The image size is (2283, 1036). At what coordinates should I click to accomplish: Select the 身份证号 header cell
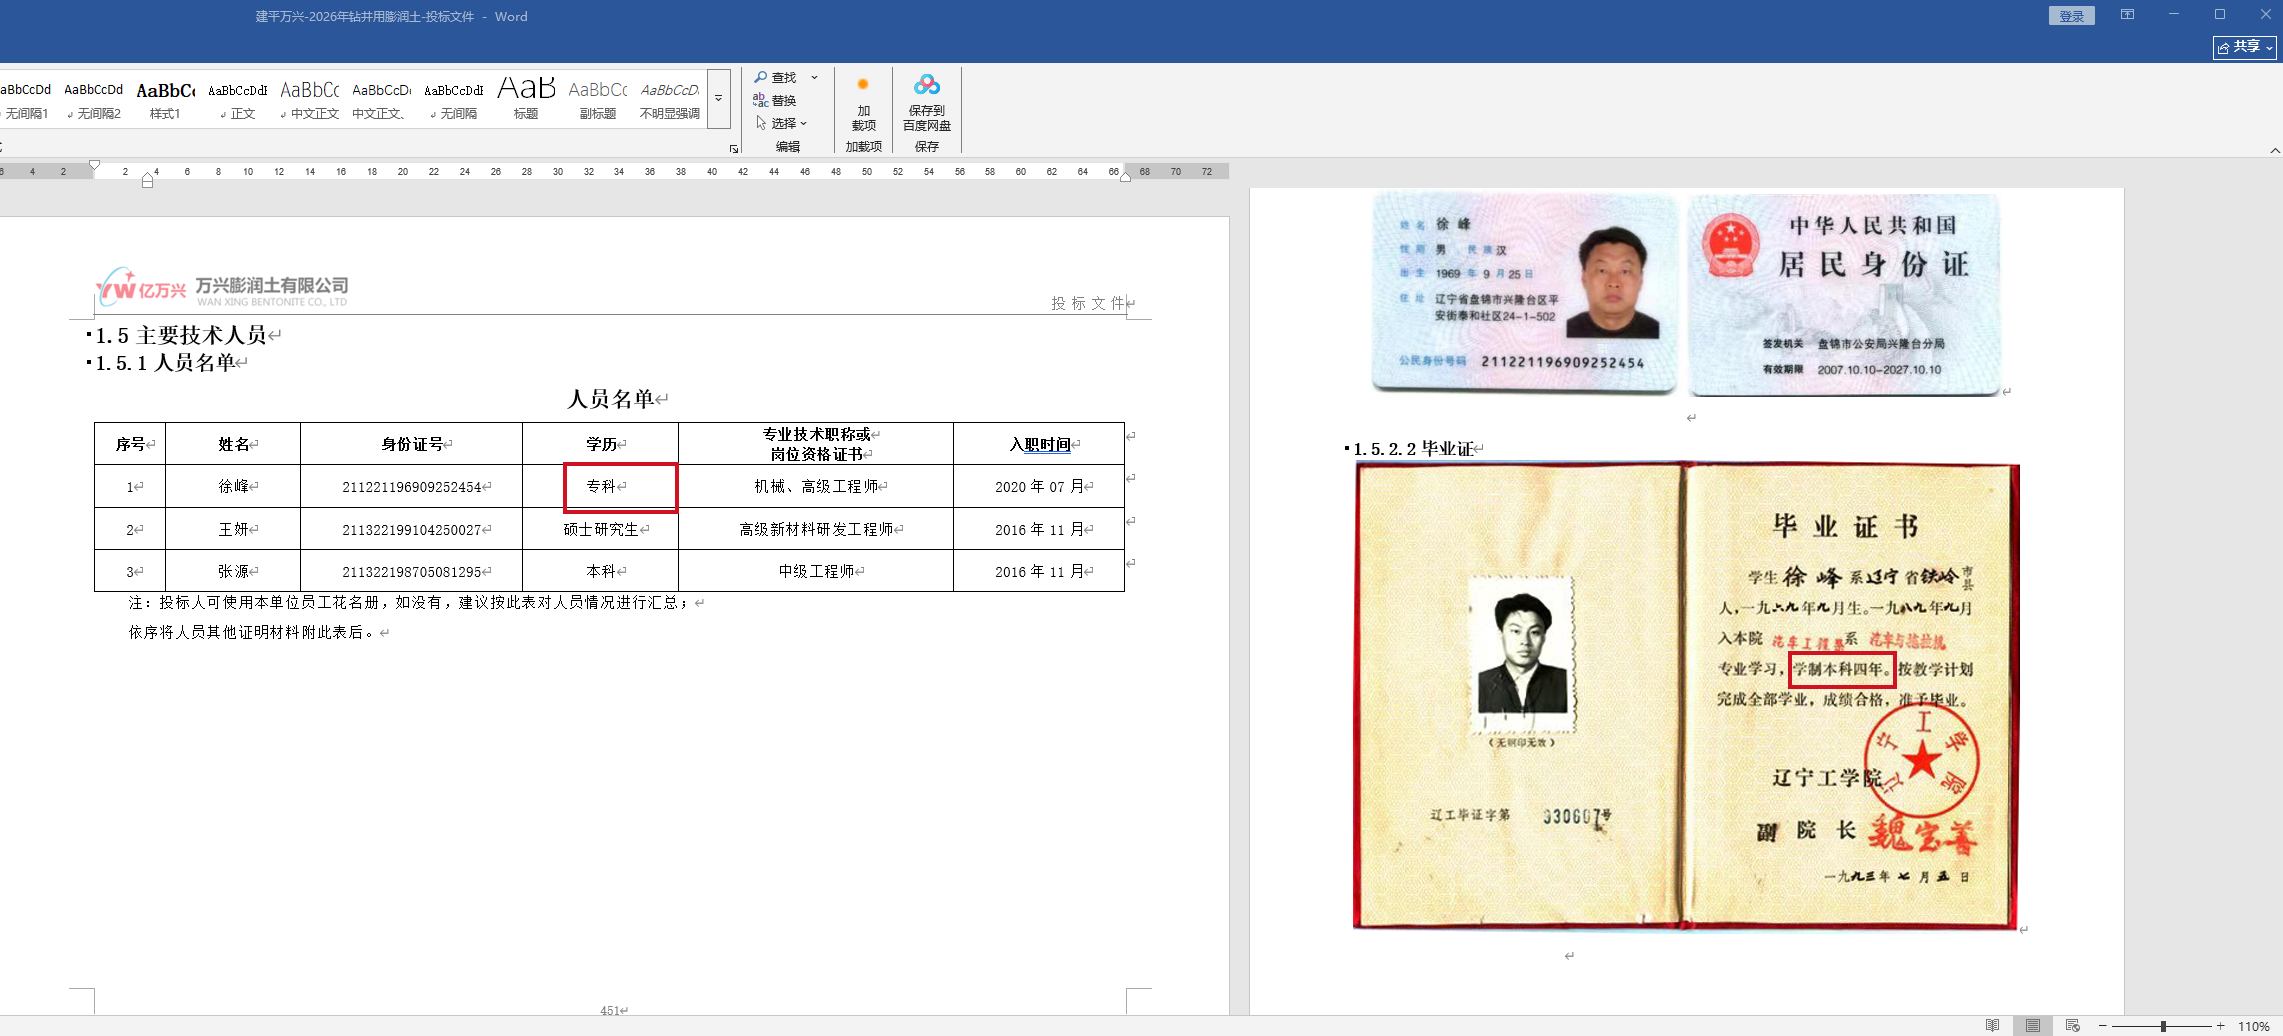click(x=411, y=444)
